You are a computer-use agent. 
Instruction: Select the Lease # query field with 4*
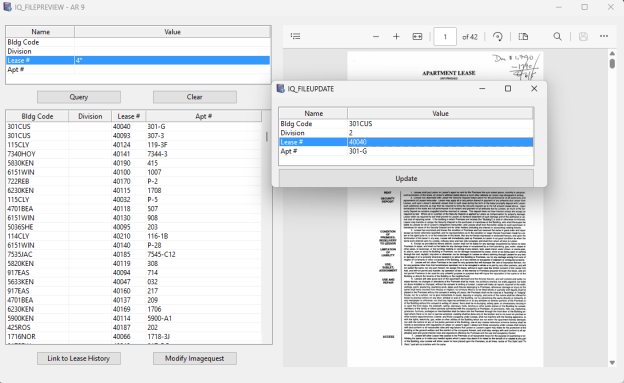pyautogui.click(x=172, y=61)
